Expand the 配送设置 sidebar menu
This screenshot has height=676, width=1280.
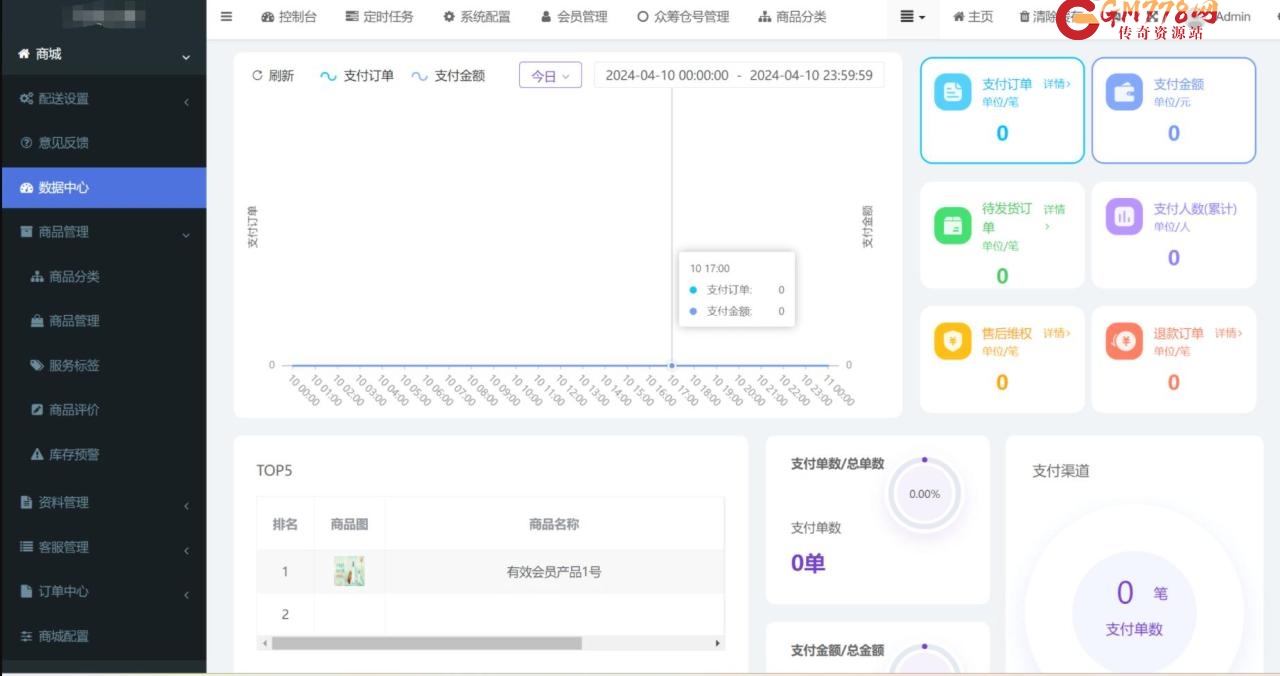click(103, 99)
